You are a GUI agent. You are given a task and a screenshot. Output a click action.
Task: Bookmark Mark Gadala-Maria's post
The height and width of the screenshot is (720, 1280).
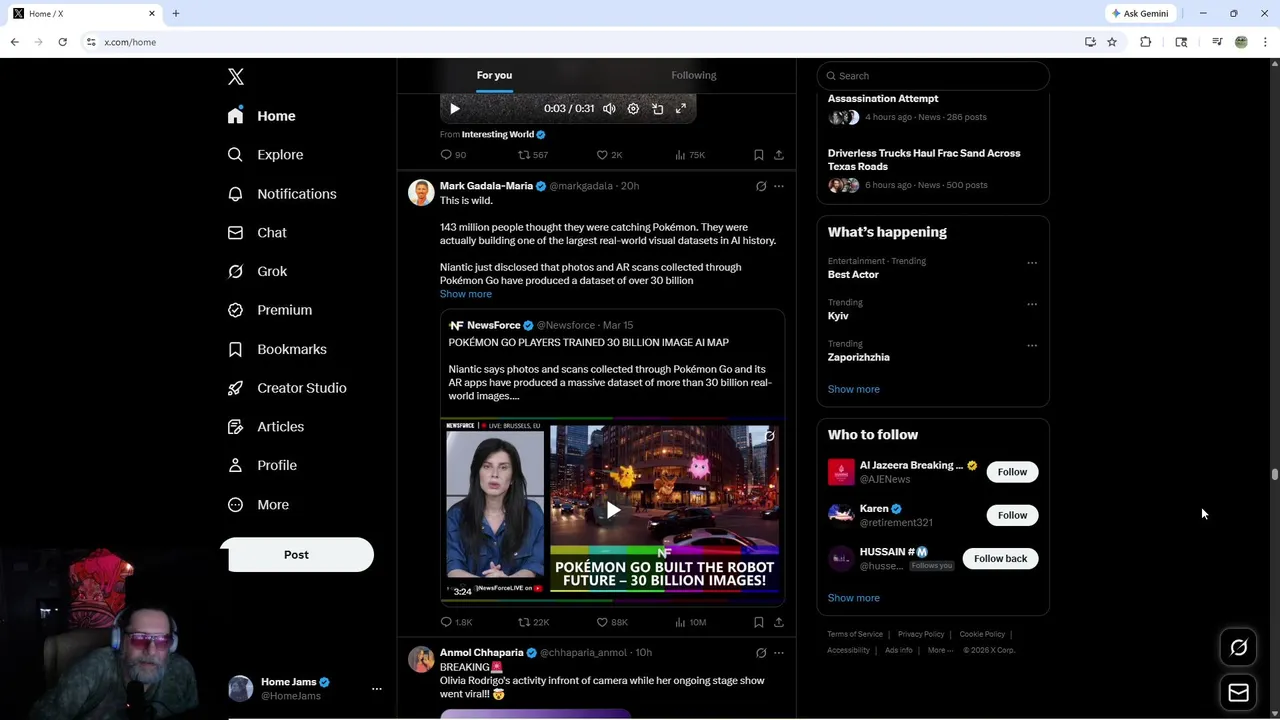click(759, 622)
